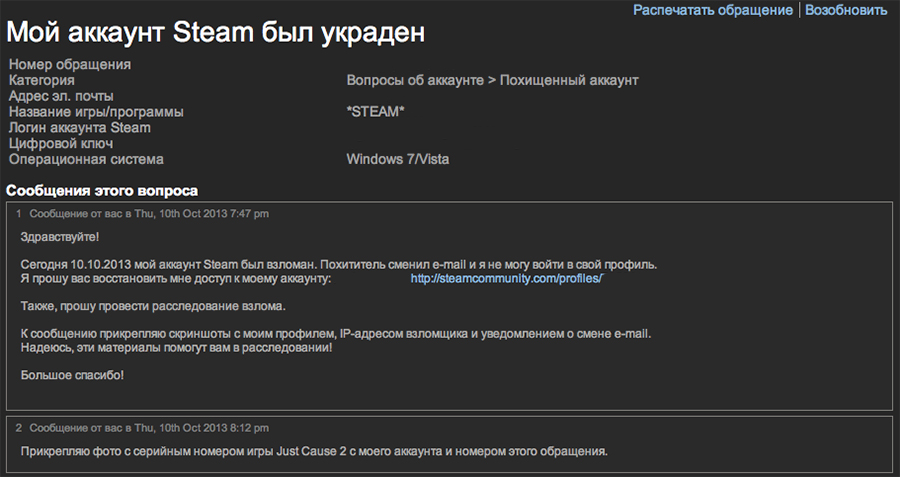
Task: Select the heading 'Мой аккаунт Steam был украден'
Action: click(x=216, y=33)
